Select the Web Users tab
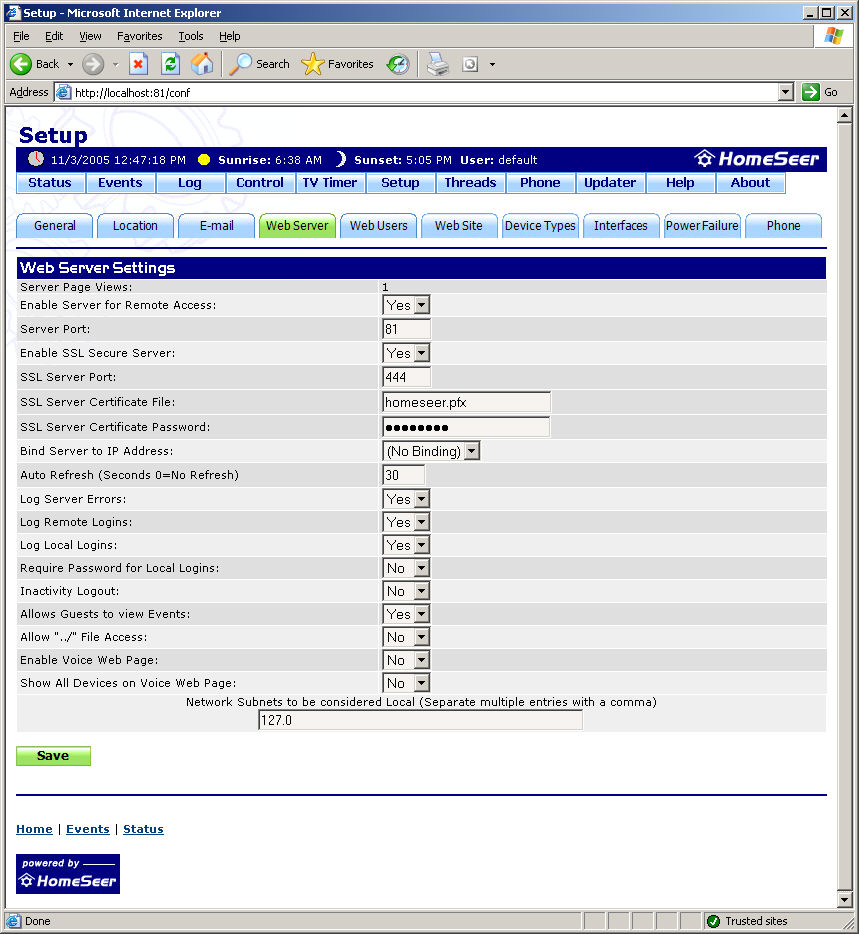 point(378,226)
